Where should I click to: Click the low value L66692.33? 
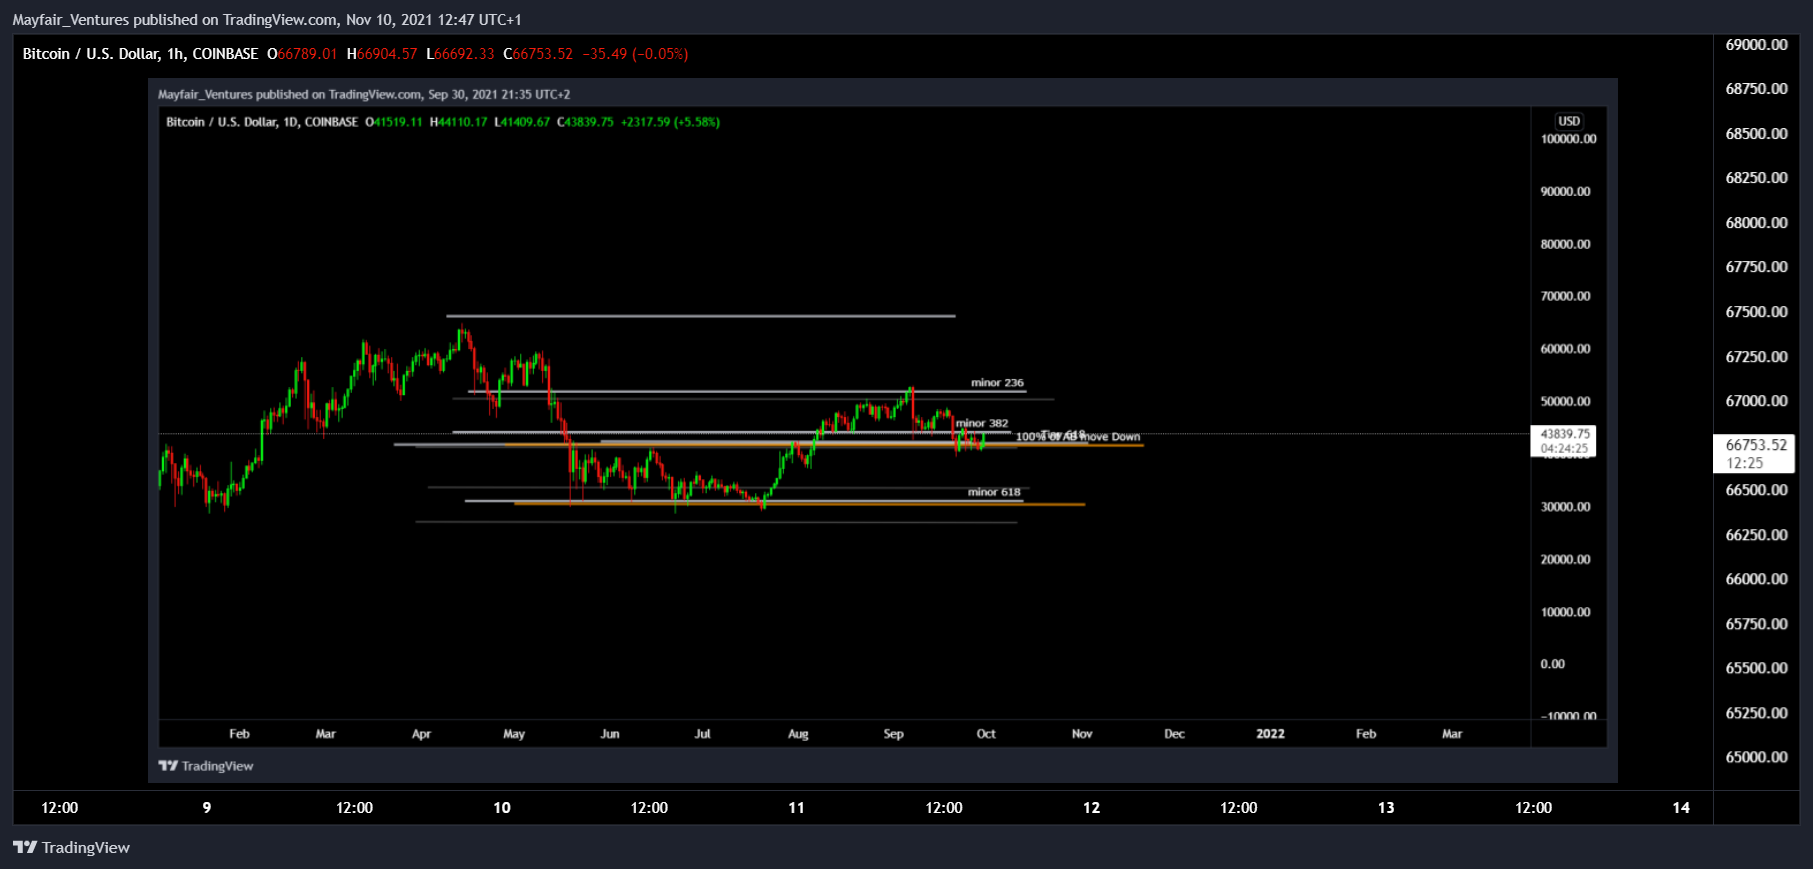460,54
